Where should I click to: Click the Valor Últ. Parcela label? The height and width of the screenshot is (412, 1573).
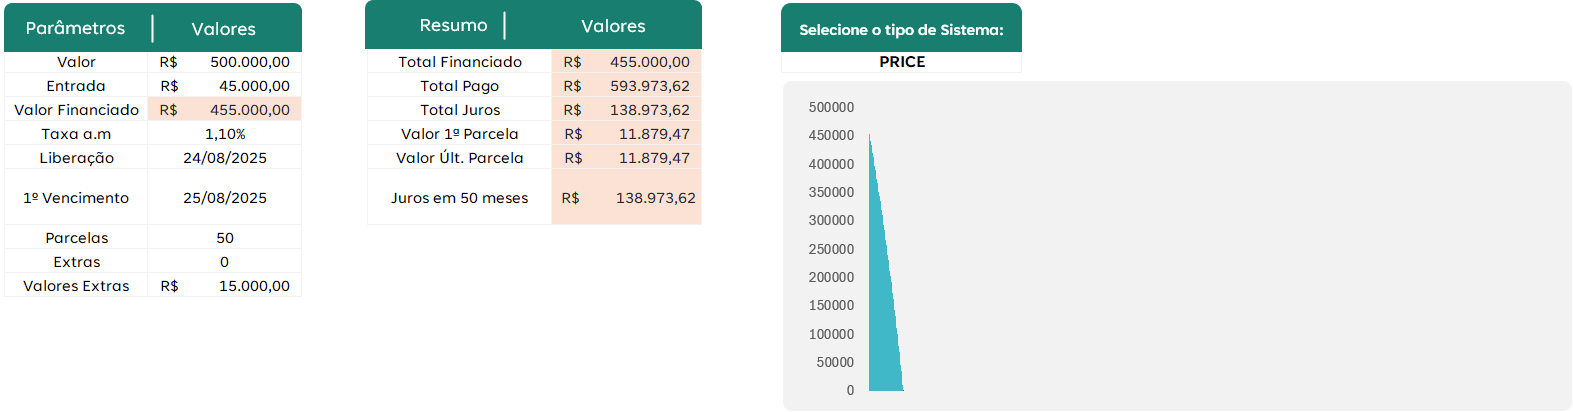coord(460,158)
